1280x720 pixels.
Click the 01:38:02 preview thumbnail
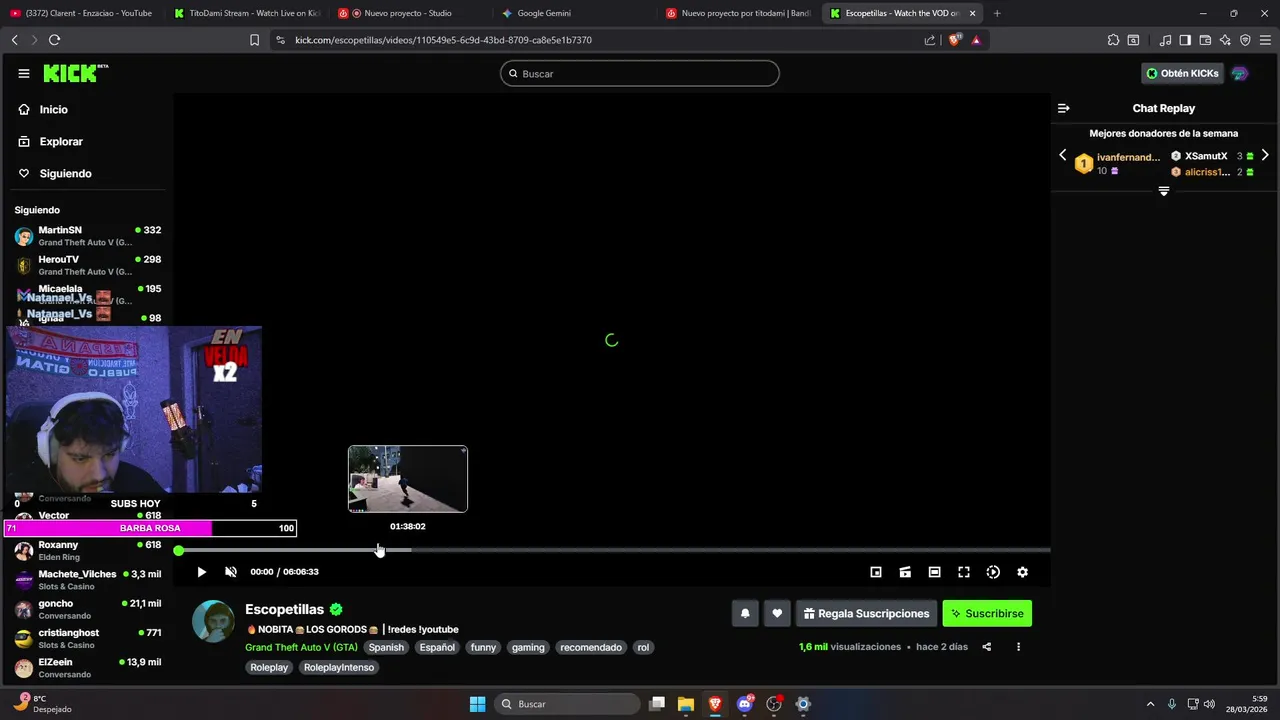tap(408, 479)
